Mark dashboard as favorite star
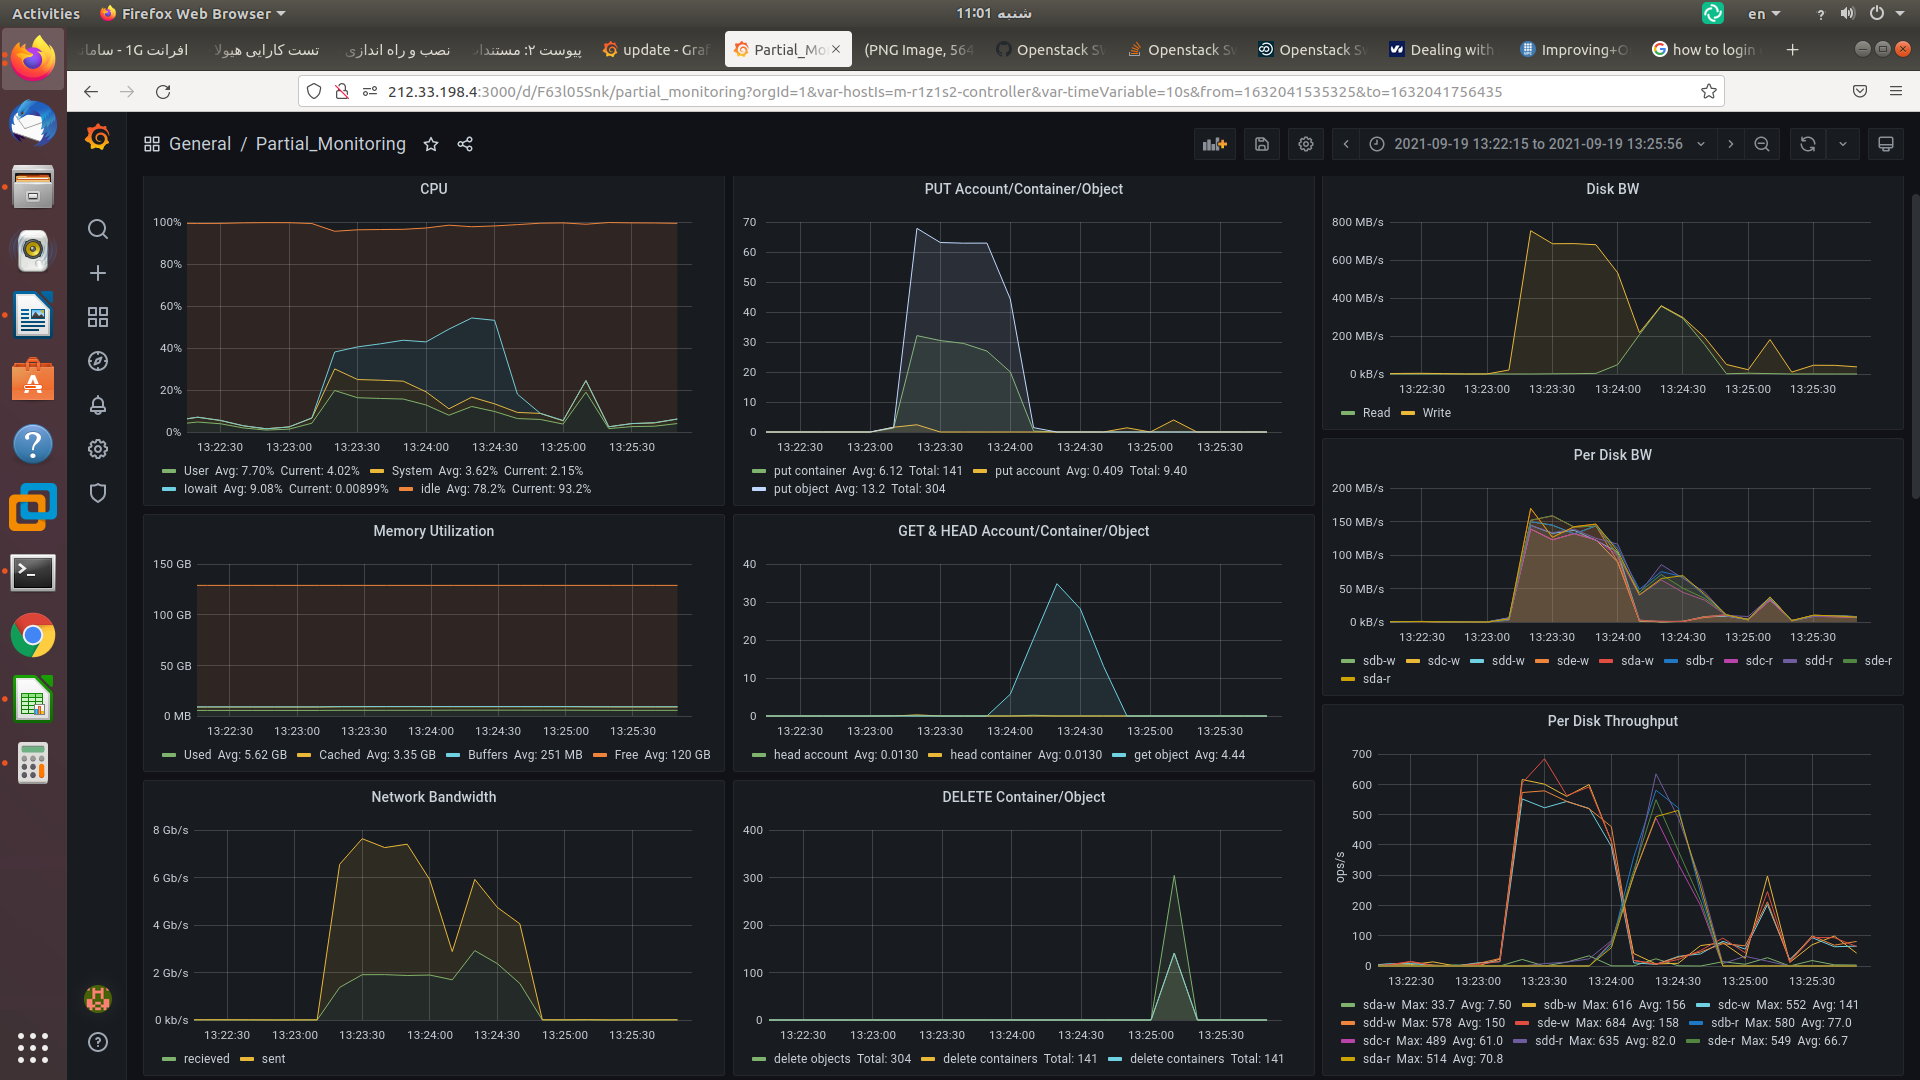Screen dimensions: 1920x1080 [431, 144]
